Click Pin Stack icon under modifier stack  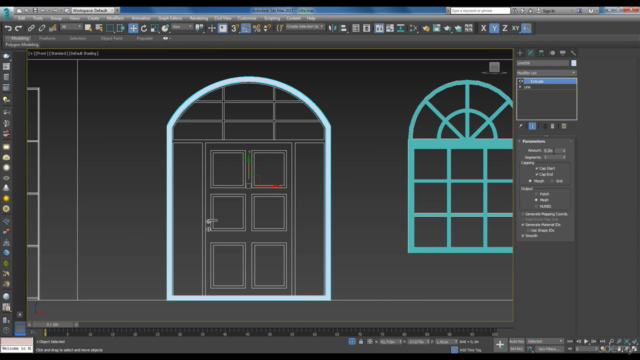(x=520, y=126)
